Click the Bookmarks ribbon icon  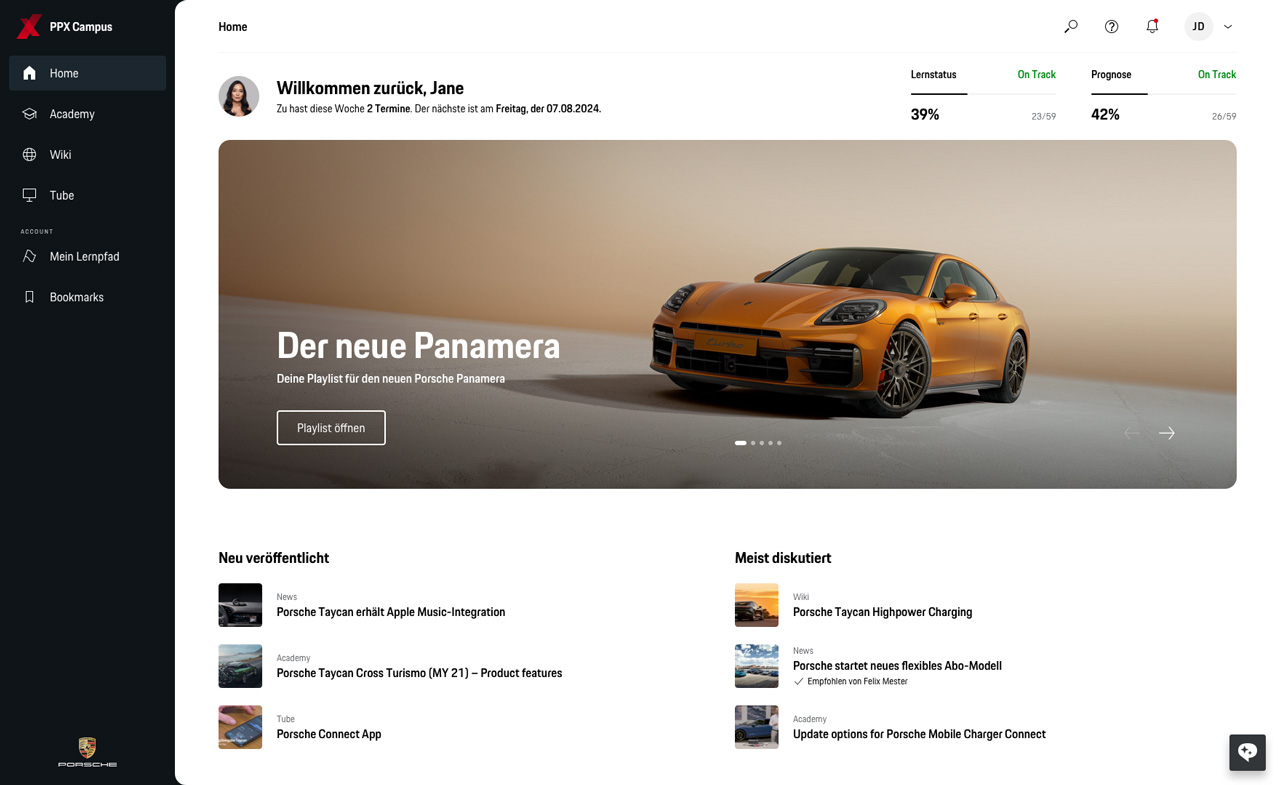(x=29, y=297)
